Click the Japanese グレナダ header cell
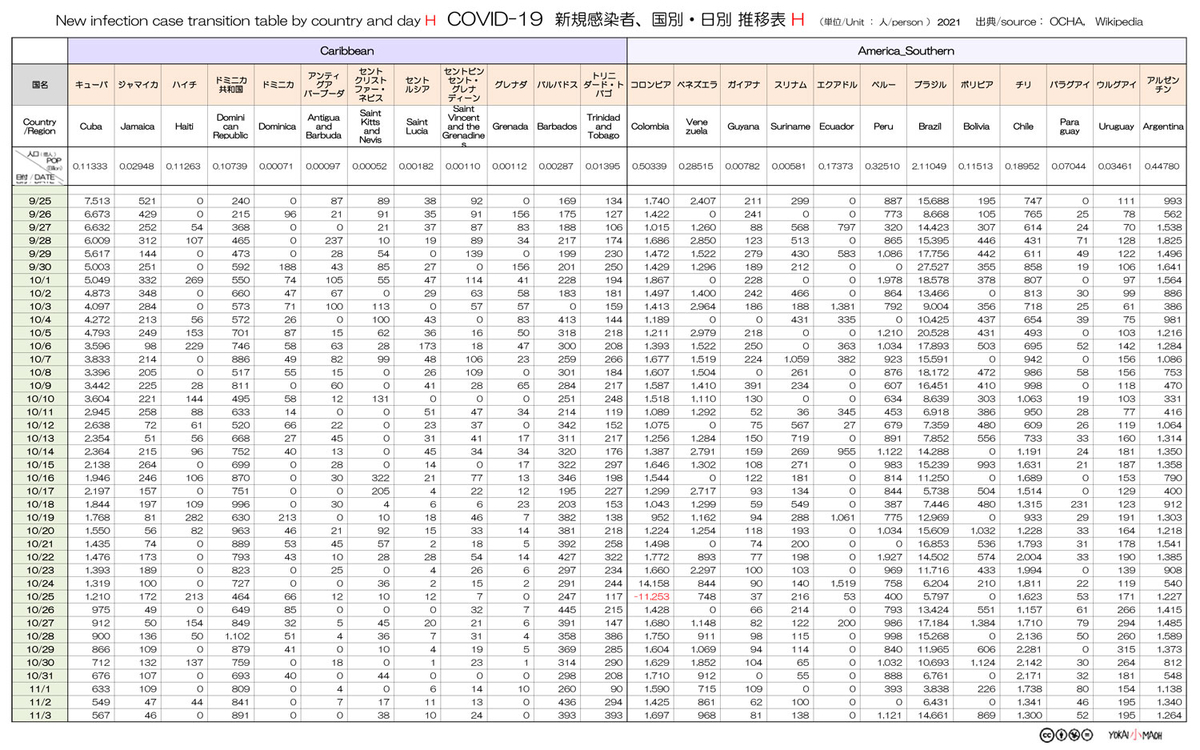Image resolution: width=1200 pixels, height=750 pixels. pos(510,85)
